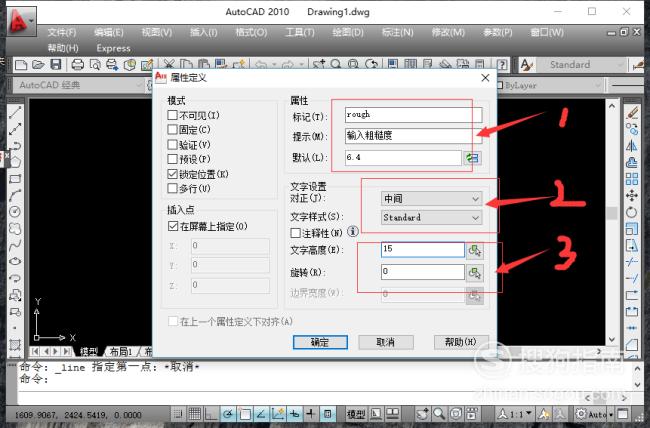
Task: Click the New drawing icon
Action: [21, 65]
